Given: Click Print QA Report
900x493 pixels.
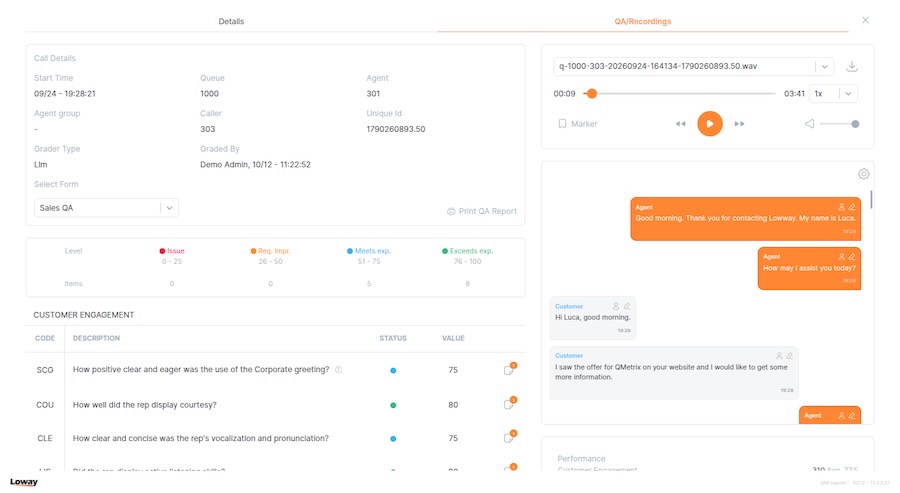Looking at the screenshot, I should pos(482,211).
